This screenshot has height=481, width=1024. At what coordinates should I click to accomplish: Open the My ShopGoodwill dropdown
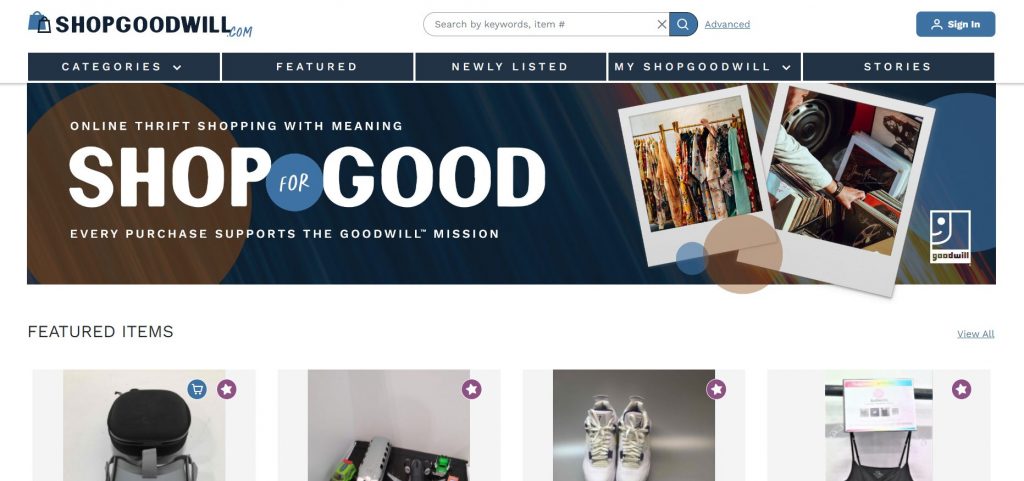coord(705,67)
